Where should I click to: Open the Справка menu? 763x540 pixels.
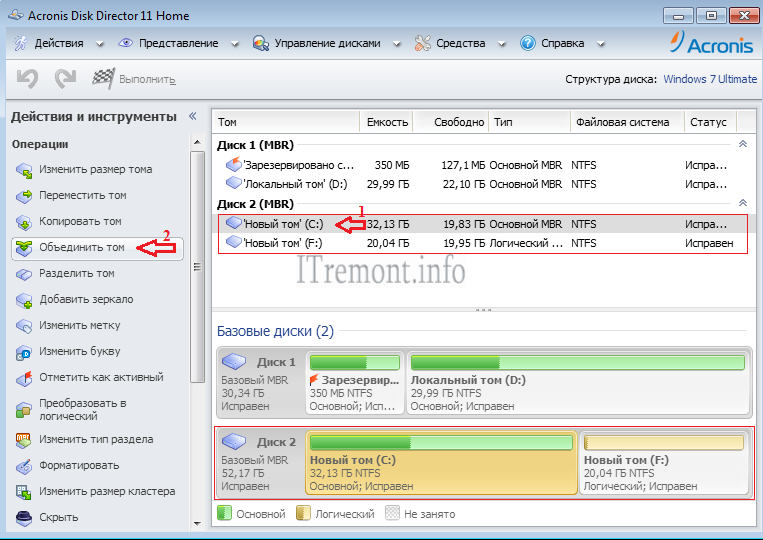[x=563, y=43]
